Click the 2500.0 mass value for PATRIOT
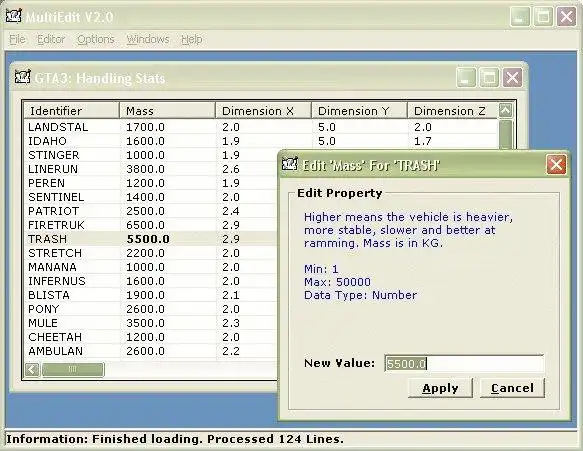Screen dimensions: 583x451 pyautogui.click(x=145, y=211)
